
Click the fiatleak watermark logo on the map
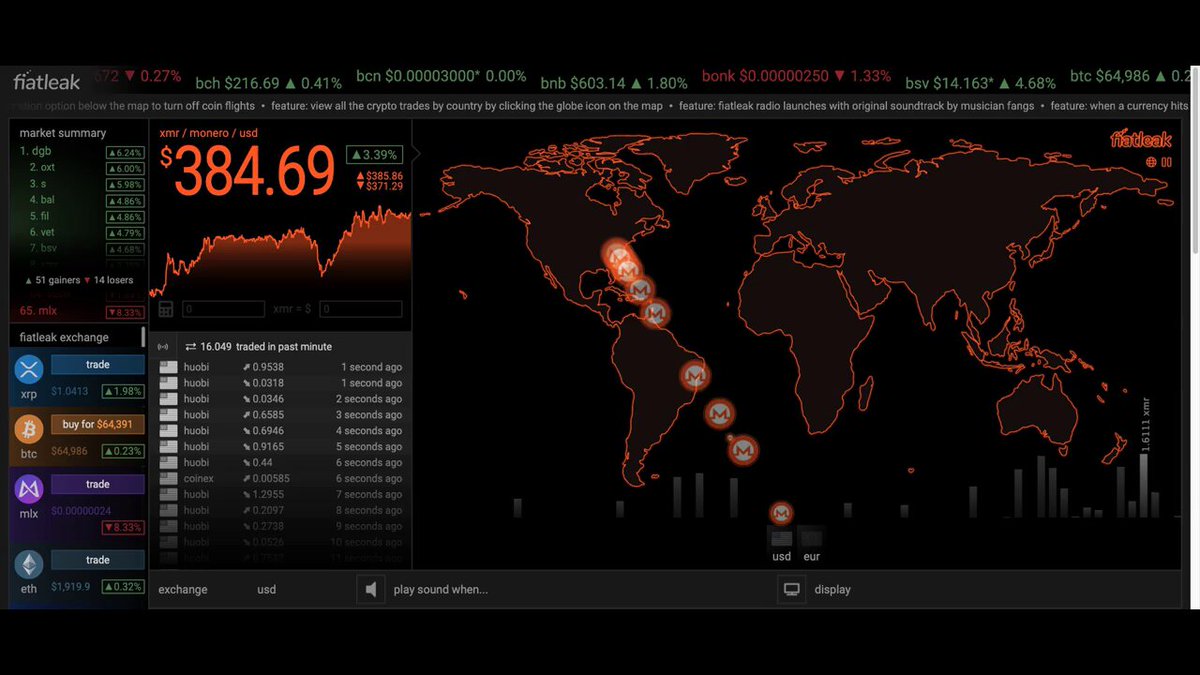pyautogui.click(x=1141, y=140)
